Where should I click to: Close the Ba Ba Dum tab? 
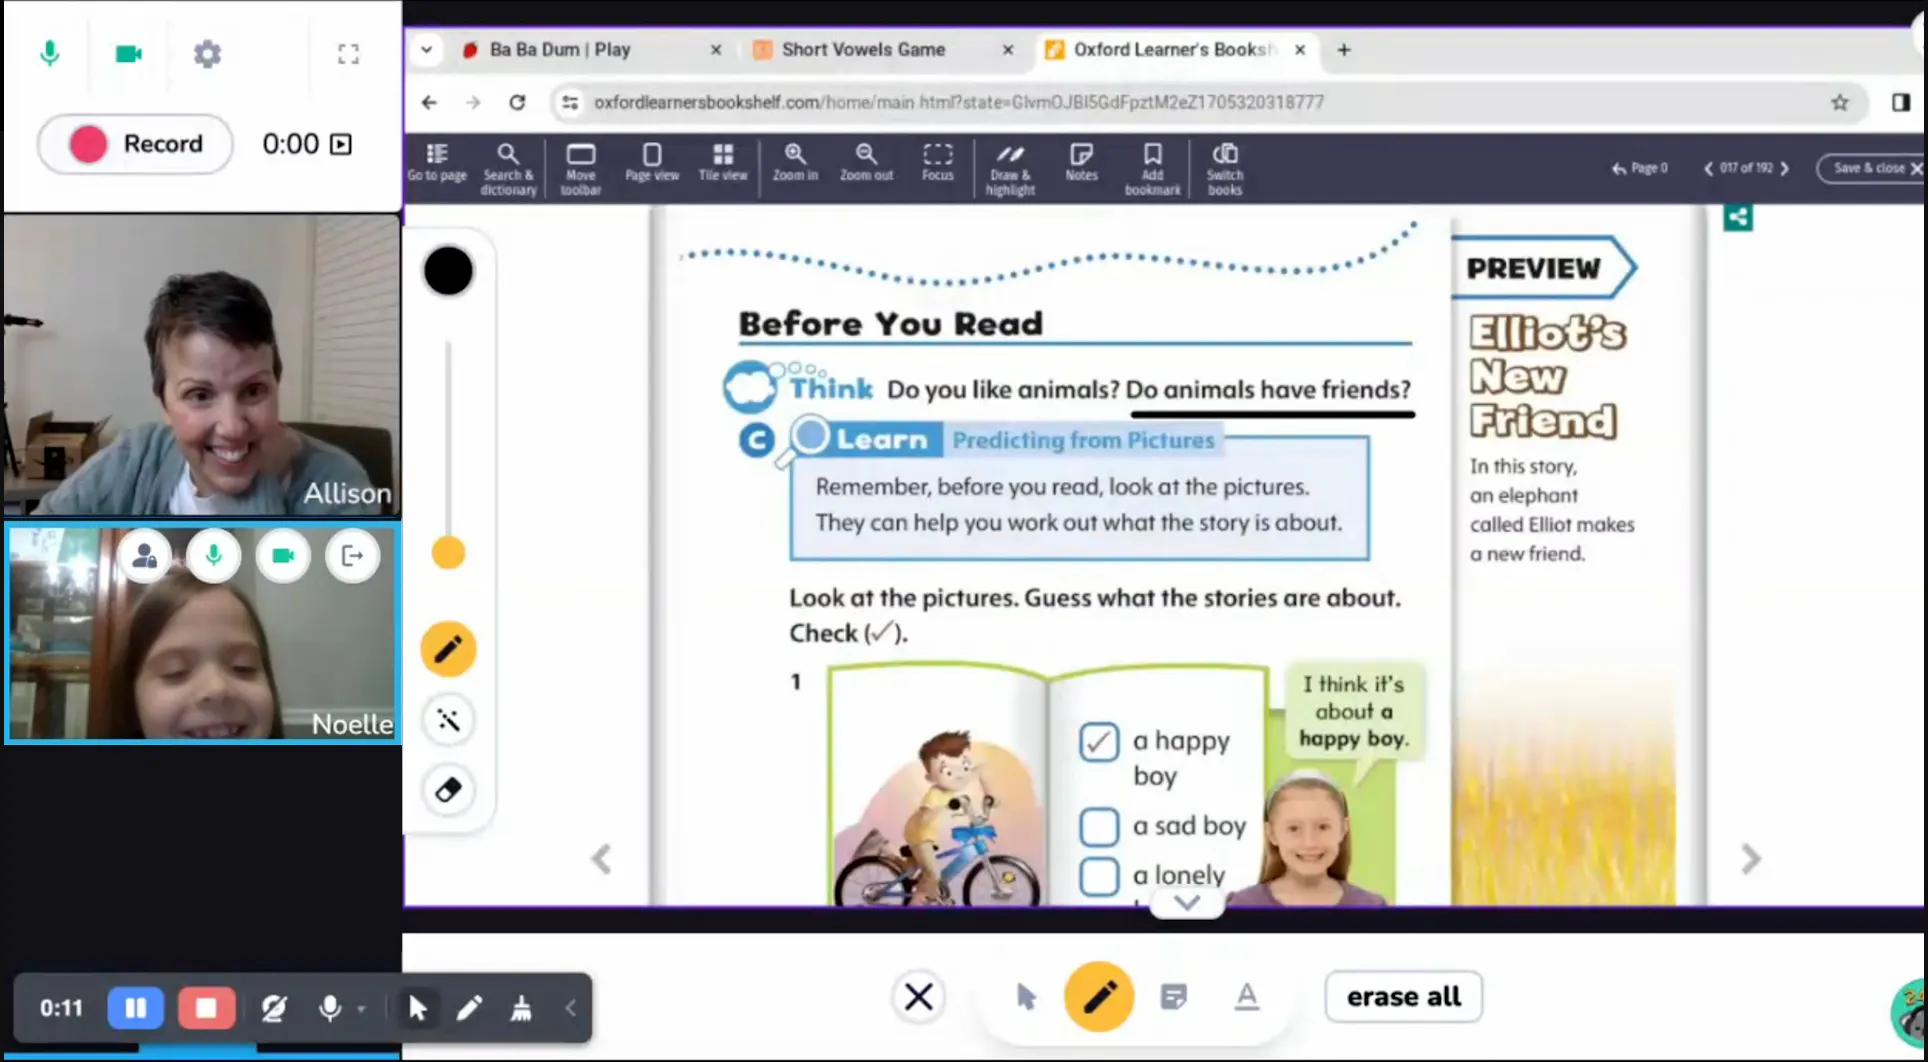[716, 50]
